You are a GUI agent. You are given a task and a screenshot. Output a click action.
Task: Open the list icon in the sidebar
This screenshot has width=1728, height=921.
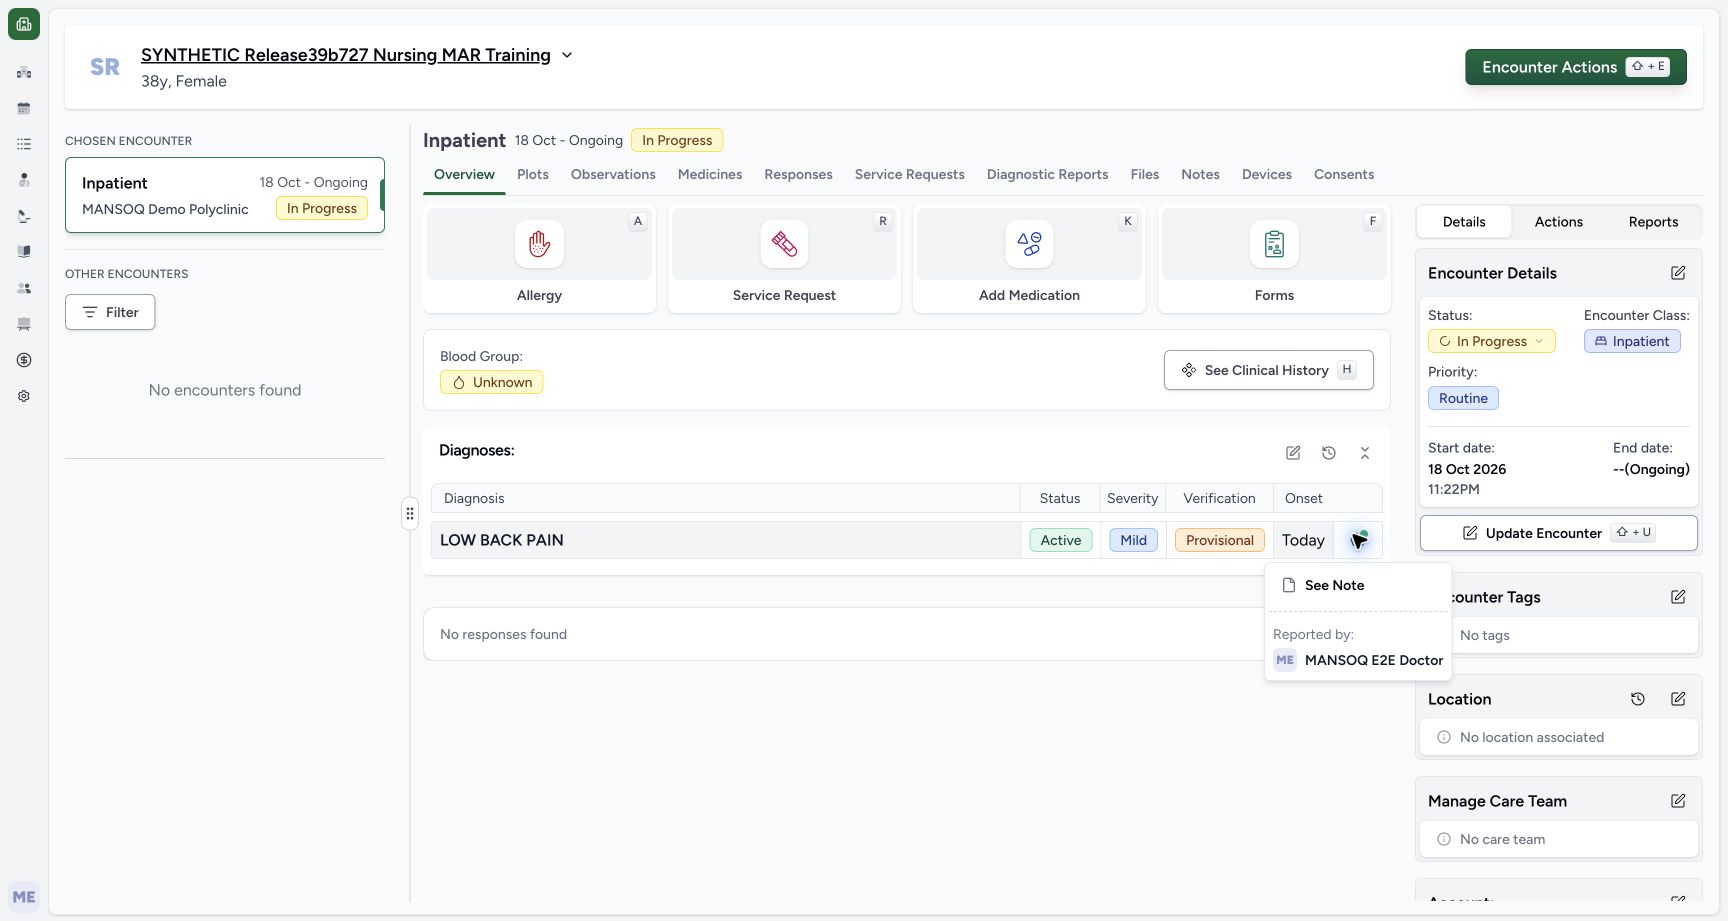pos(24,144)
